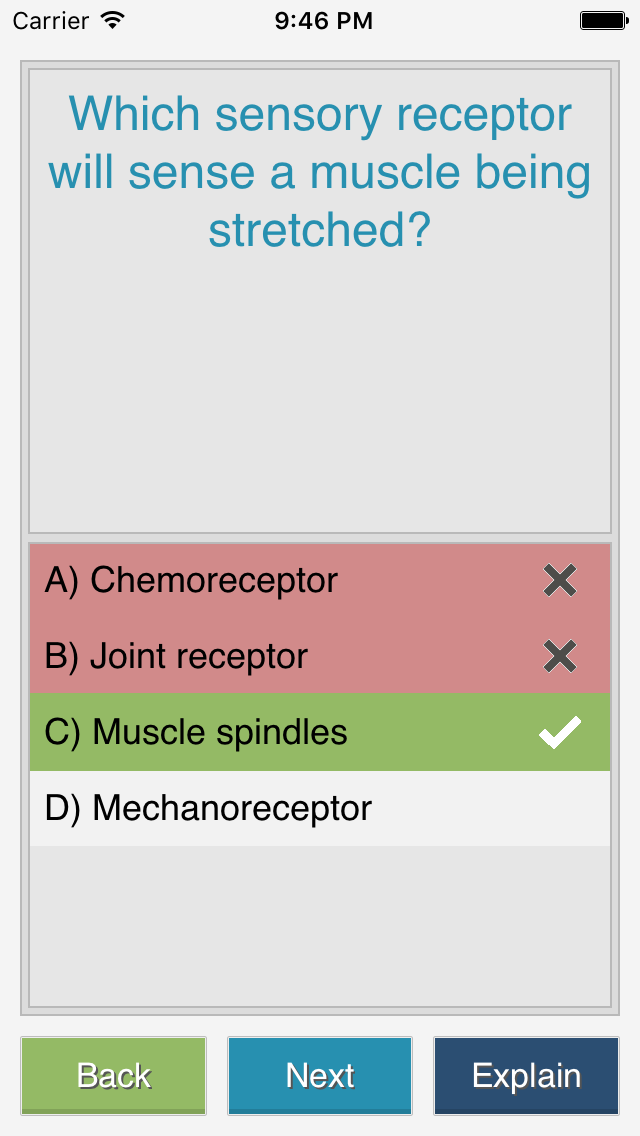Click the white checkmark beside Muscle spindles
The height and width of the screenshot is (1136, 640).
pyautogui.click(x=560, y=732)
